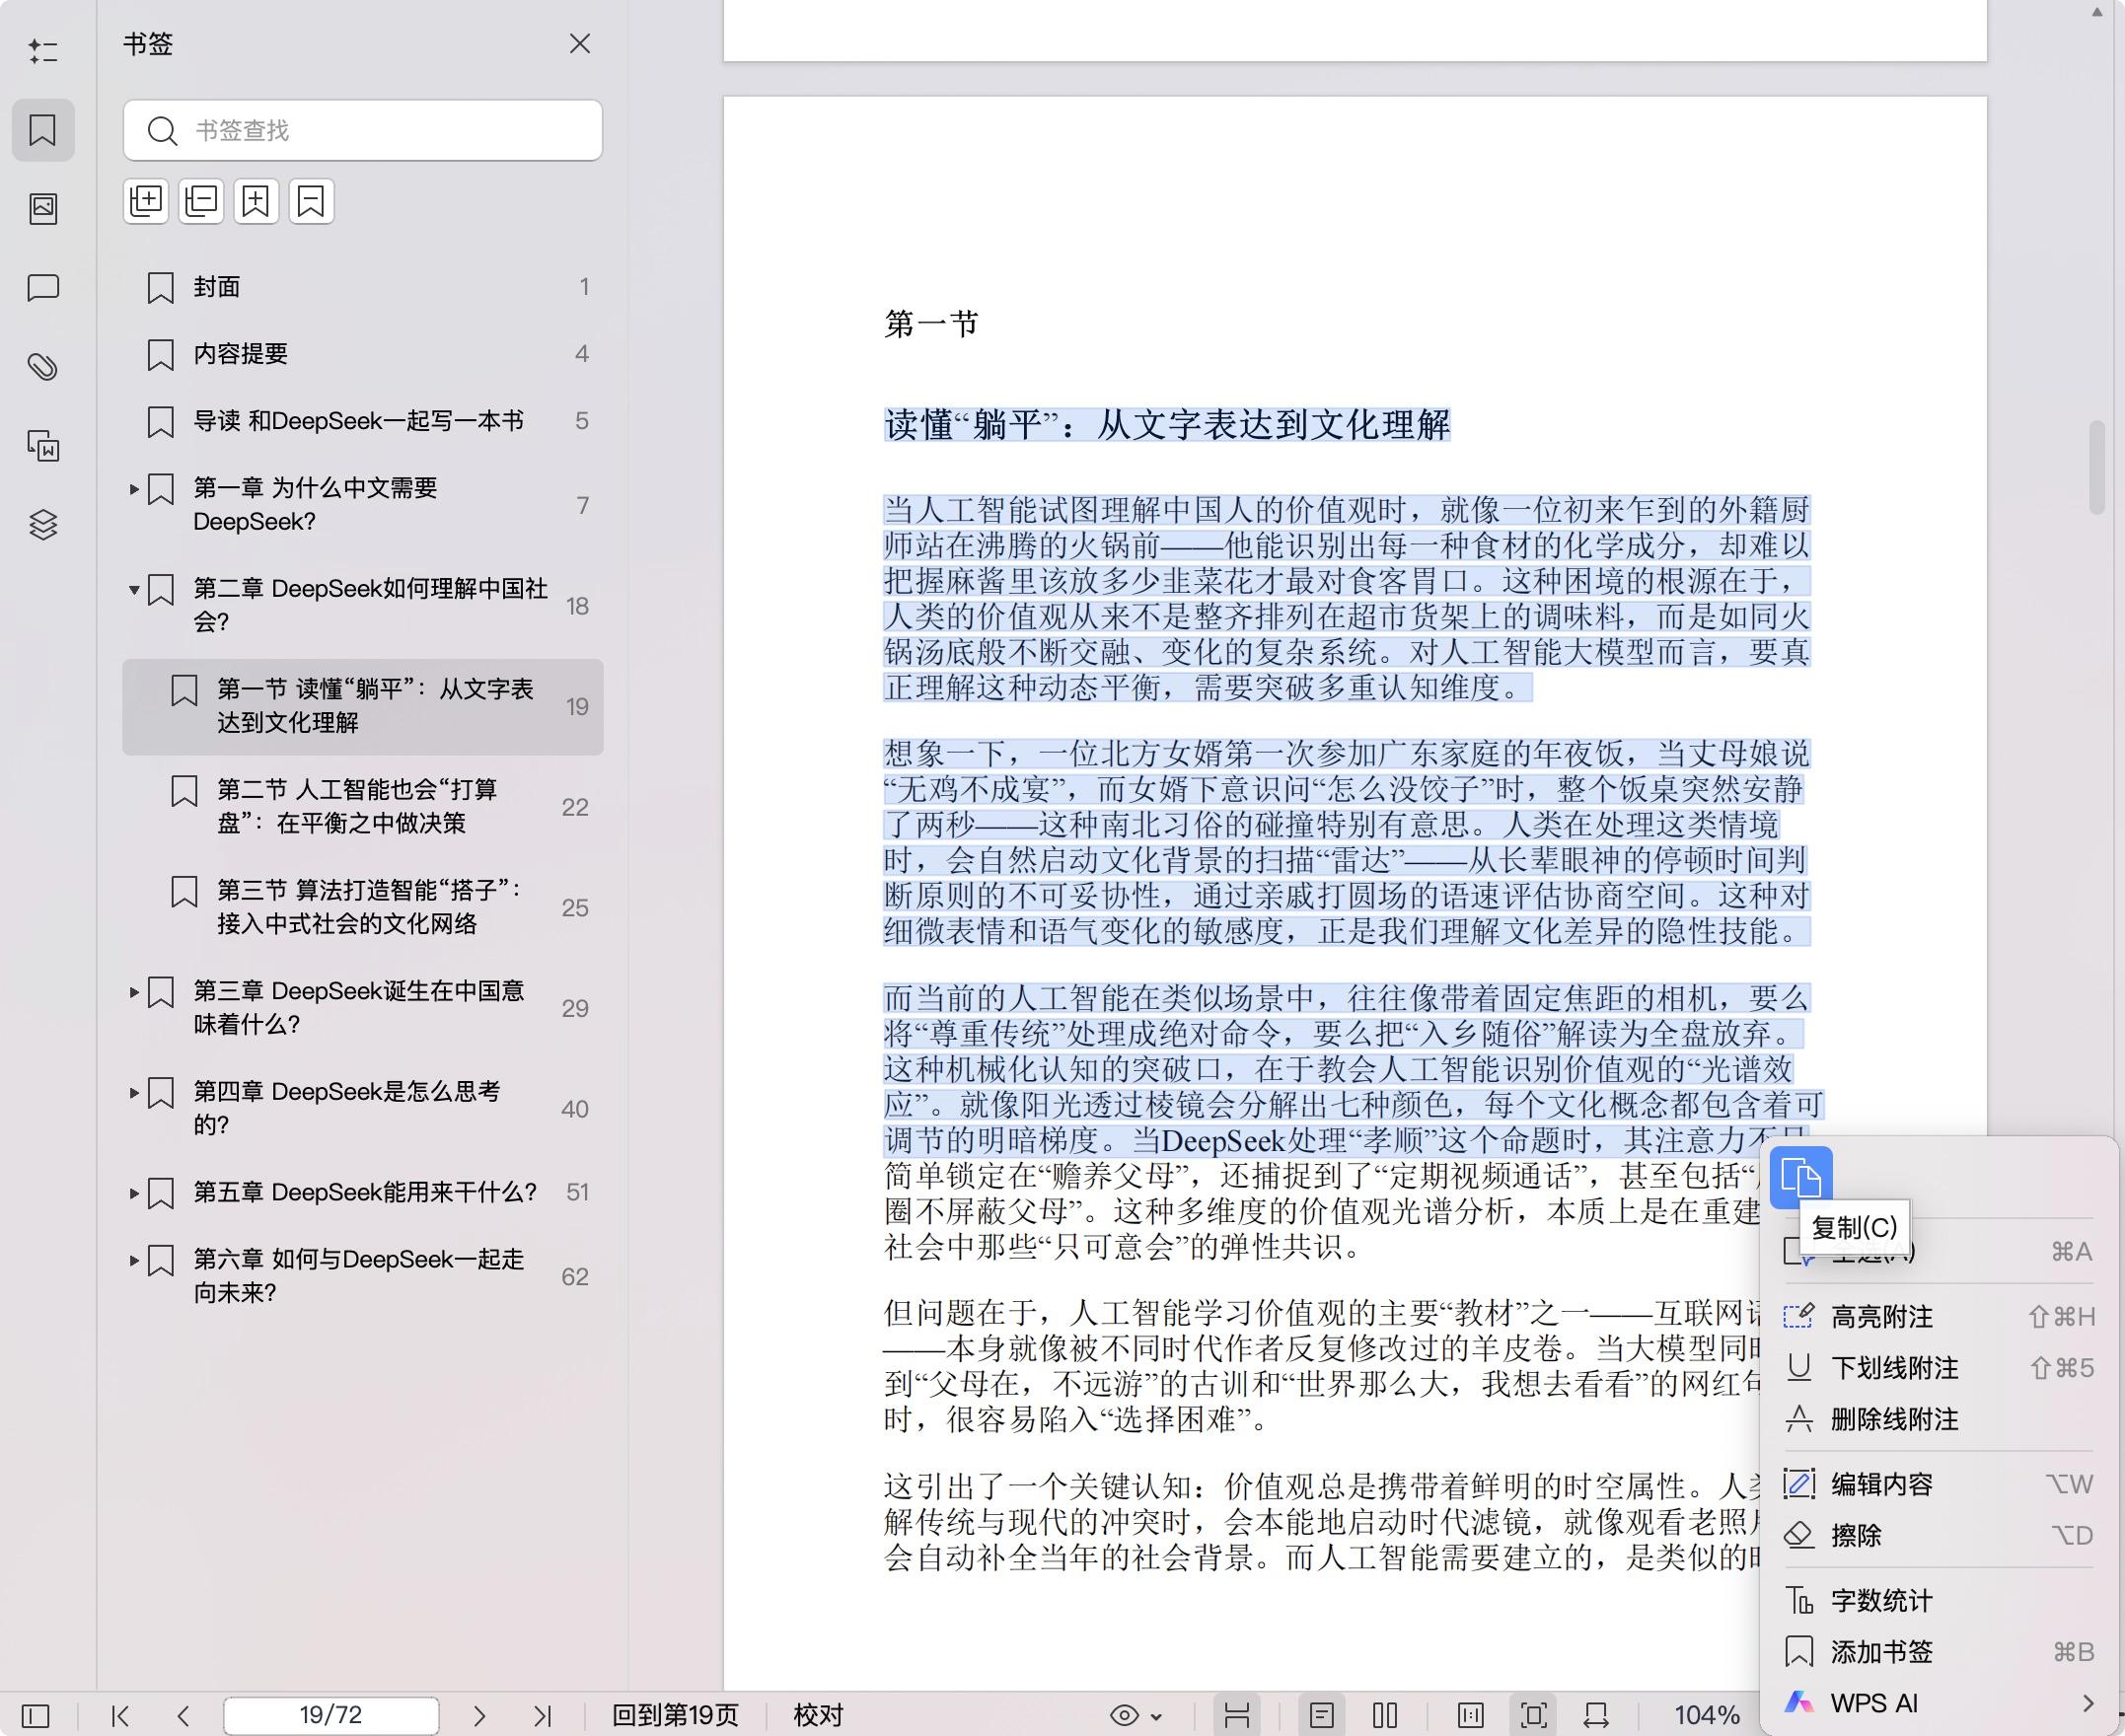Jump to the 封面 bookmark

tap(363, 287)
